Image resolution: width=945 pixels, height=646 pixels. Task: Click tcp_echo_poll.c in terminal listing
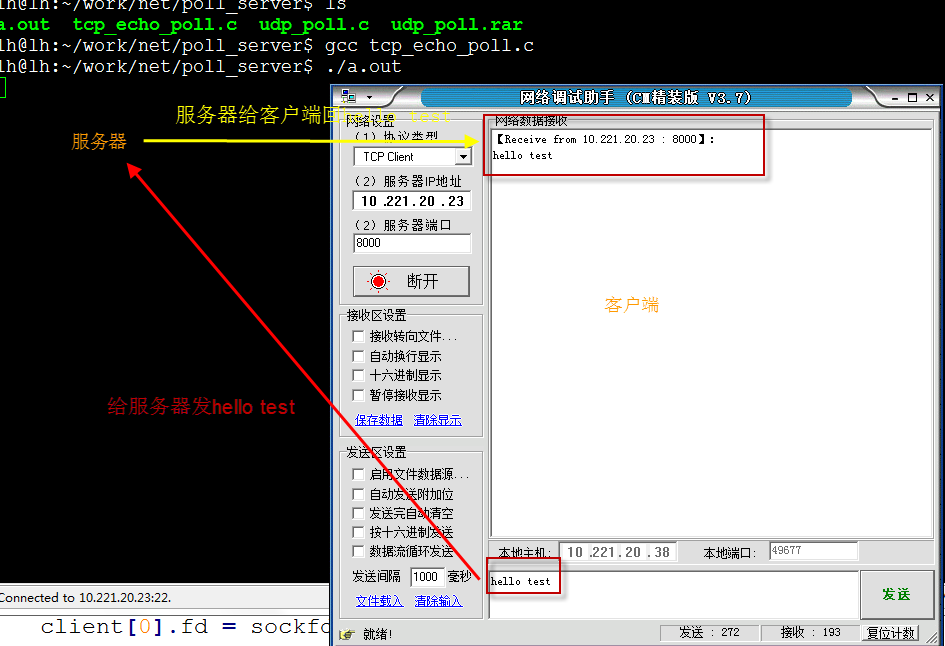pyautogui.click(x=155, y=25)
